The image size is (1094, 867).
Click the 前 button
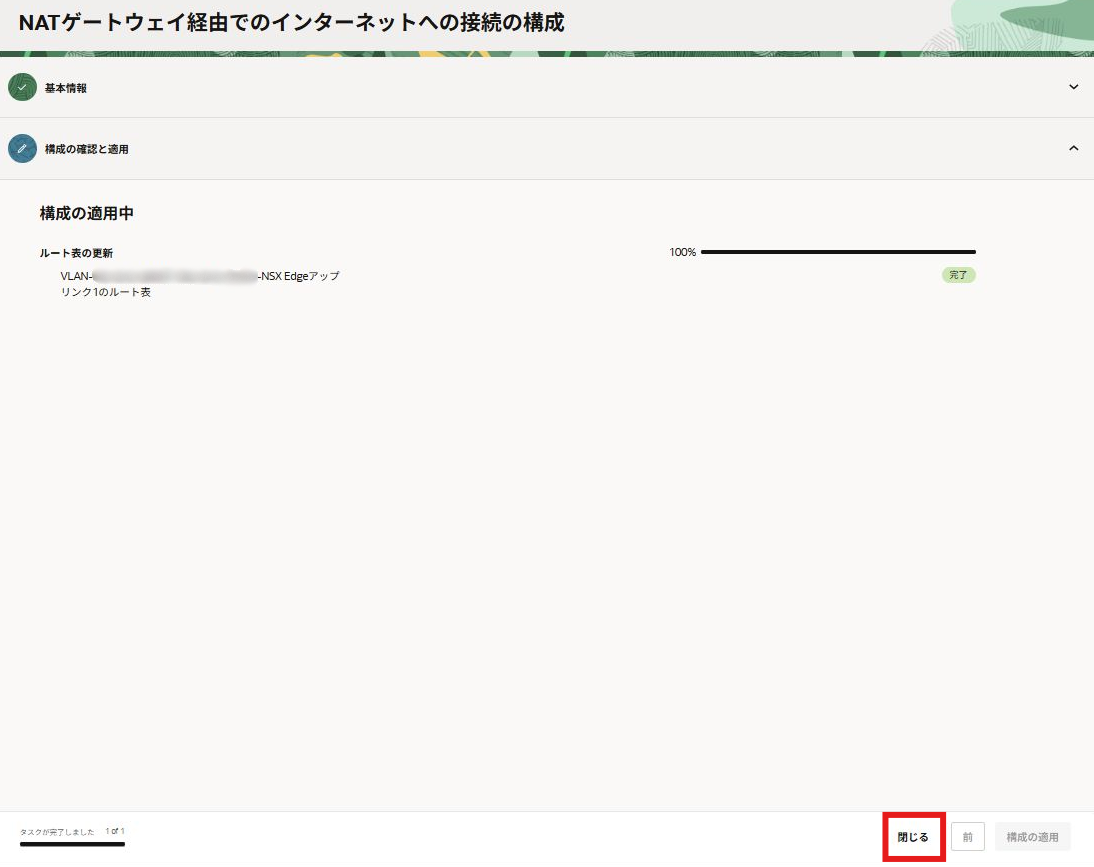coord(967,837)
